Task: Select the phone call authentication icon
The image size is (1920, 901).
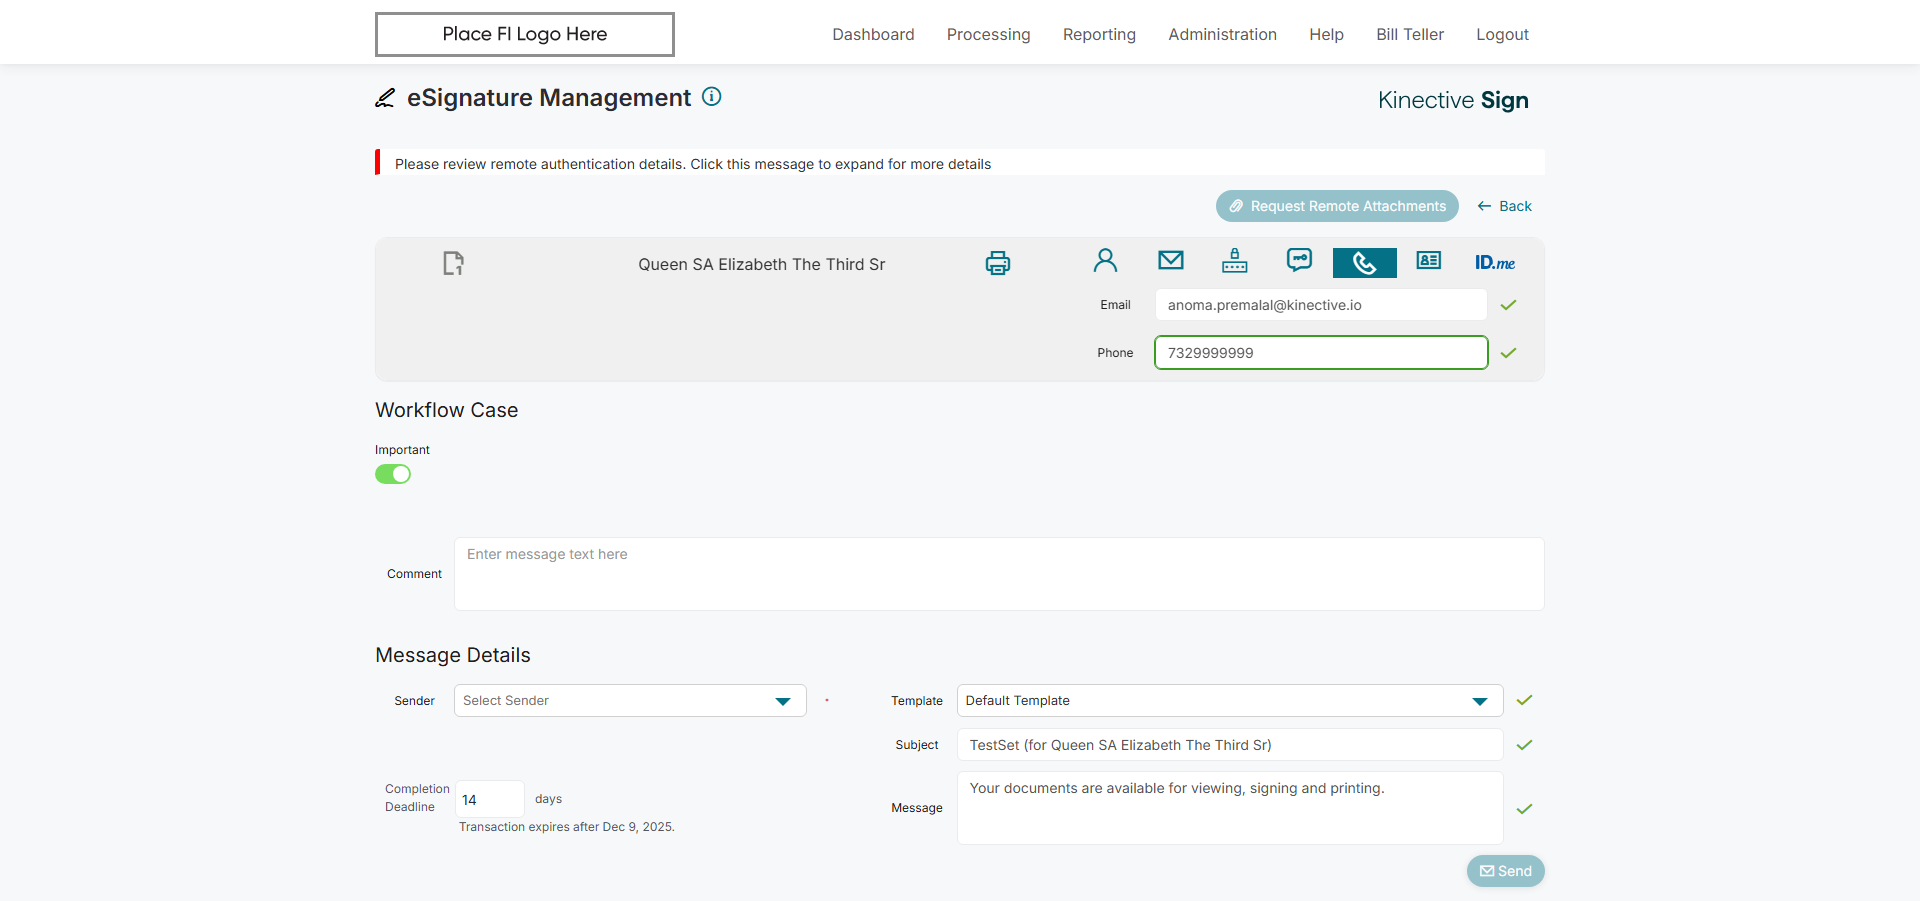Action: point(1365,263)
